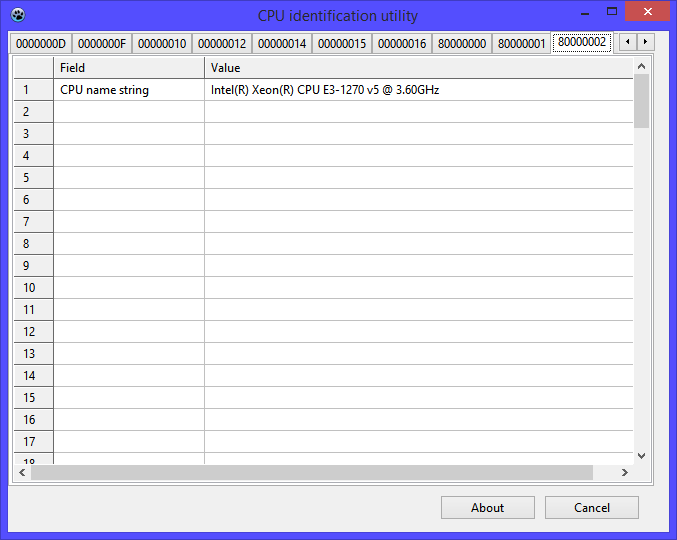Click the About button
Image resolution: width=677 pixels, height=540 pixels.
[x=487, y=508]
